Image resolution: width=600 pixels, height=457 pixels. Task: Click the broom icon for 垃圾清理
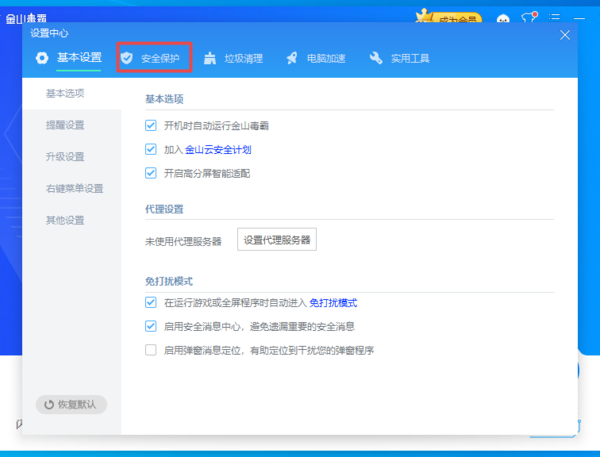(x=210, y=58)
